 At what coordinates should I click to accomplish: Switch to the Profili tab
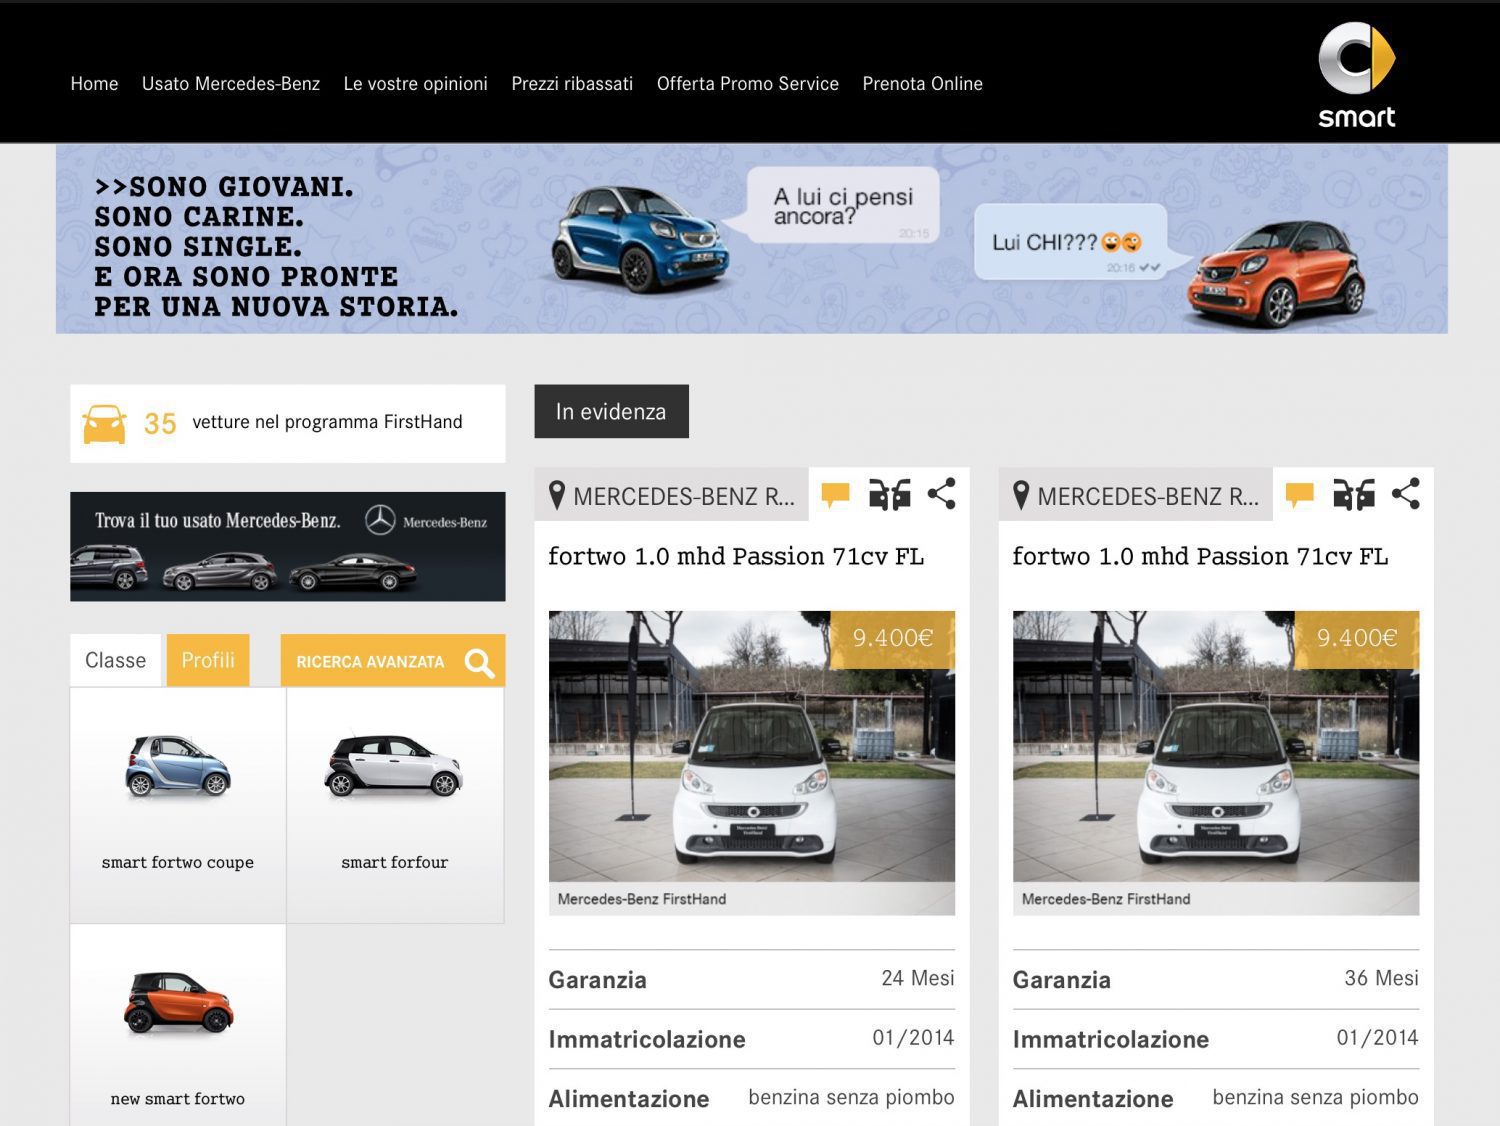pyautogui.click(x=208, y=660)
